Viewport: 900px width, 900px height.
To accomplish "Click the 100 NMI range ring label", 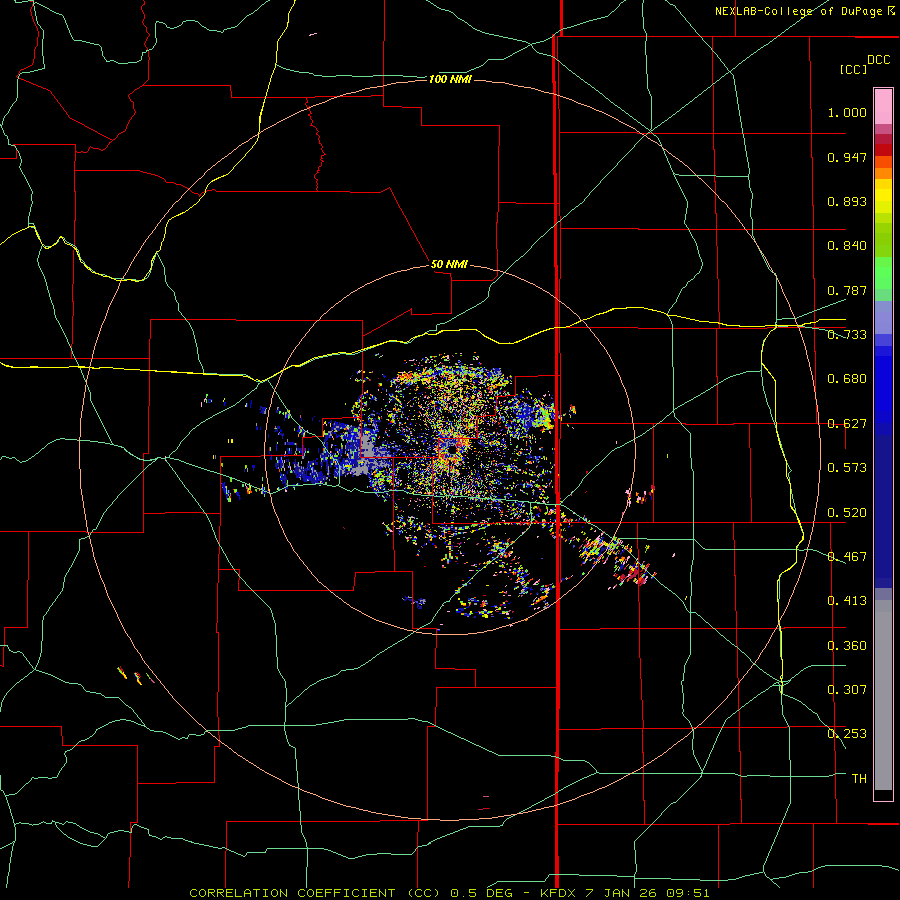I will click(x=450, y=79).
